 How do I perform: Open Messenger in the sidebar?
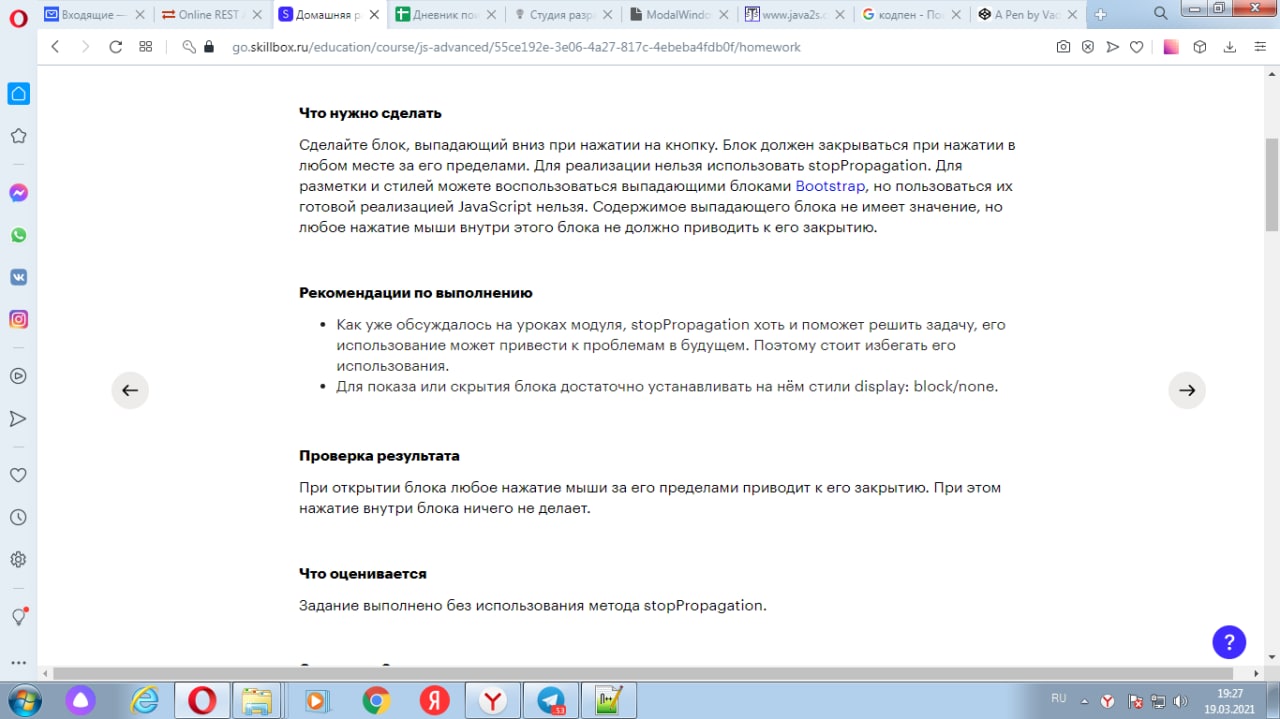coord(18,193)
